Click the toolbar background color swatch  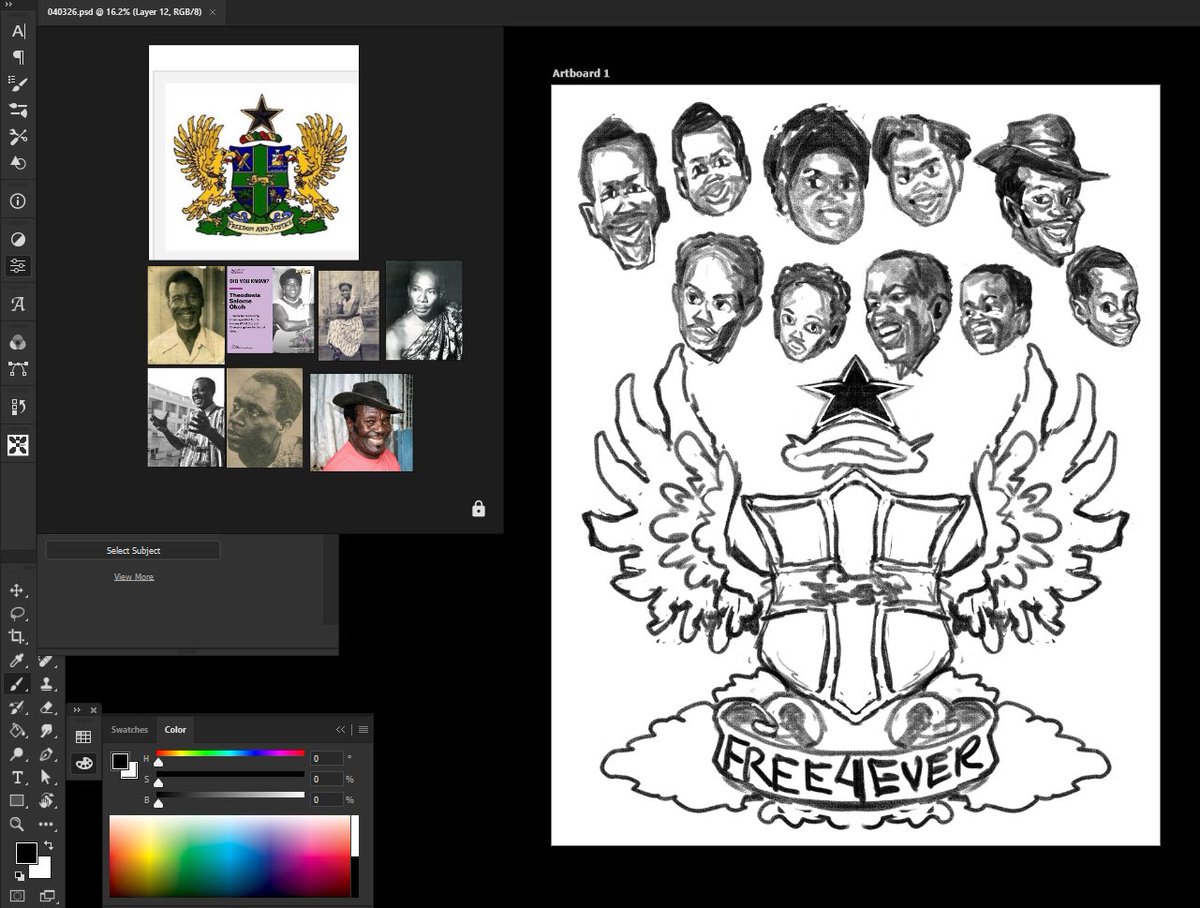(41, 867)
